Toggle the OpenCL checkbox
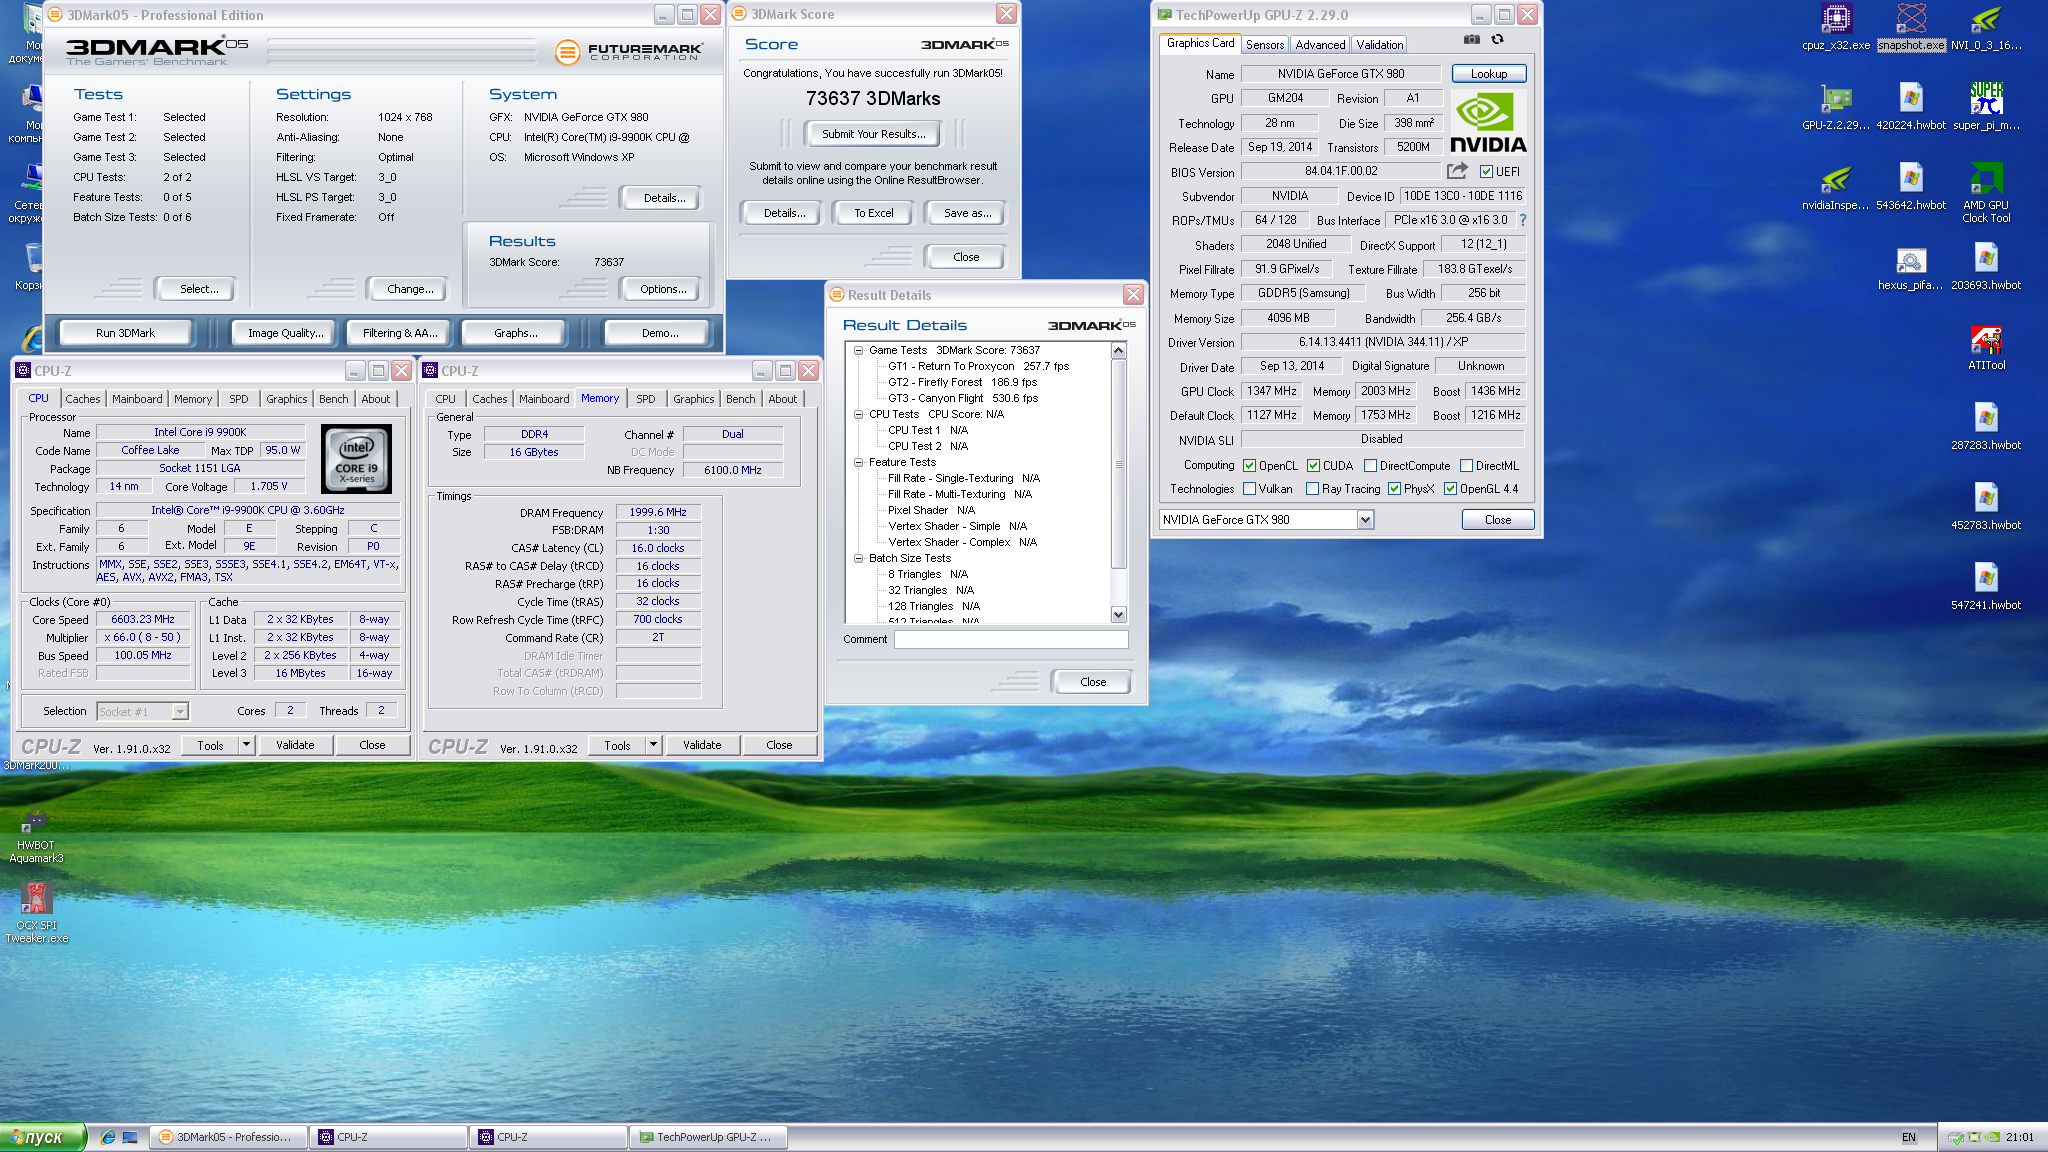The image size is (2048, 1152). coord(1249,465)
